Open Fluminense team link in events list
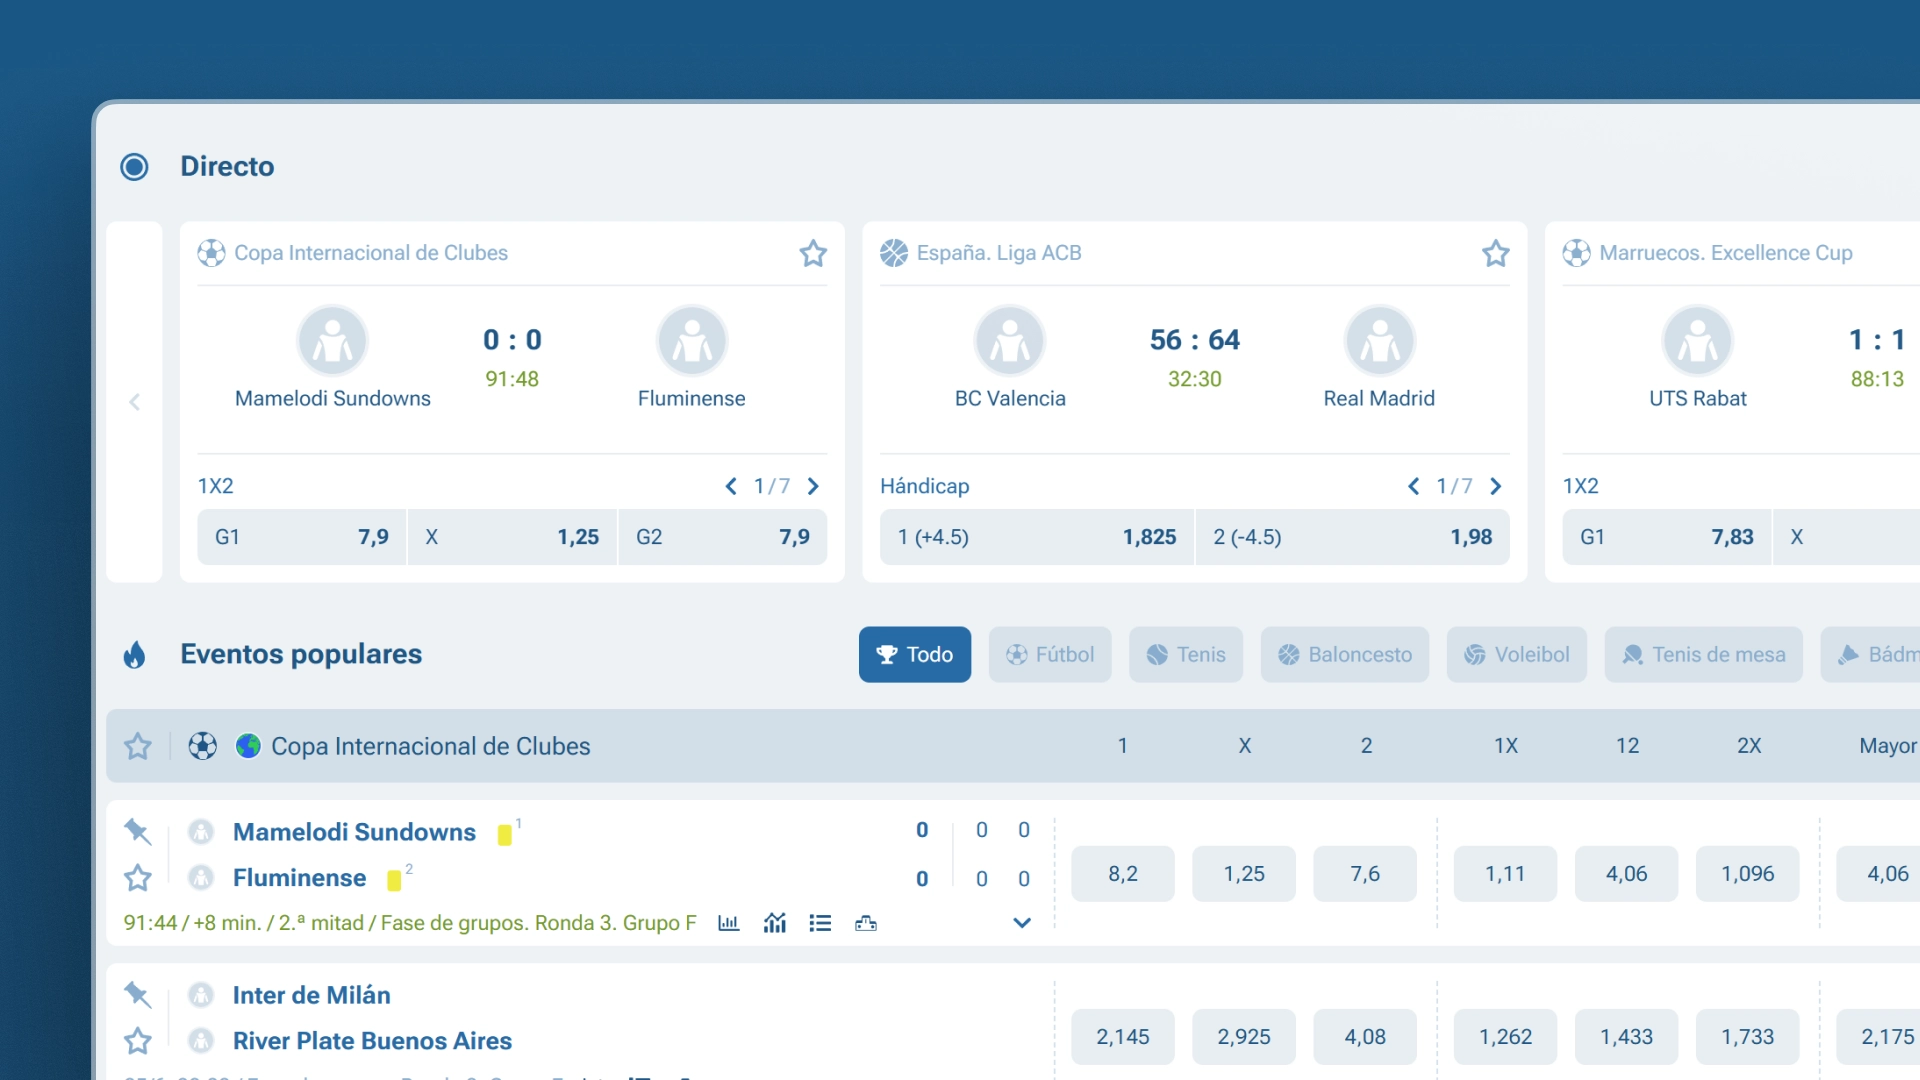 pos(300,878)
